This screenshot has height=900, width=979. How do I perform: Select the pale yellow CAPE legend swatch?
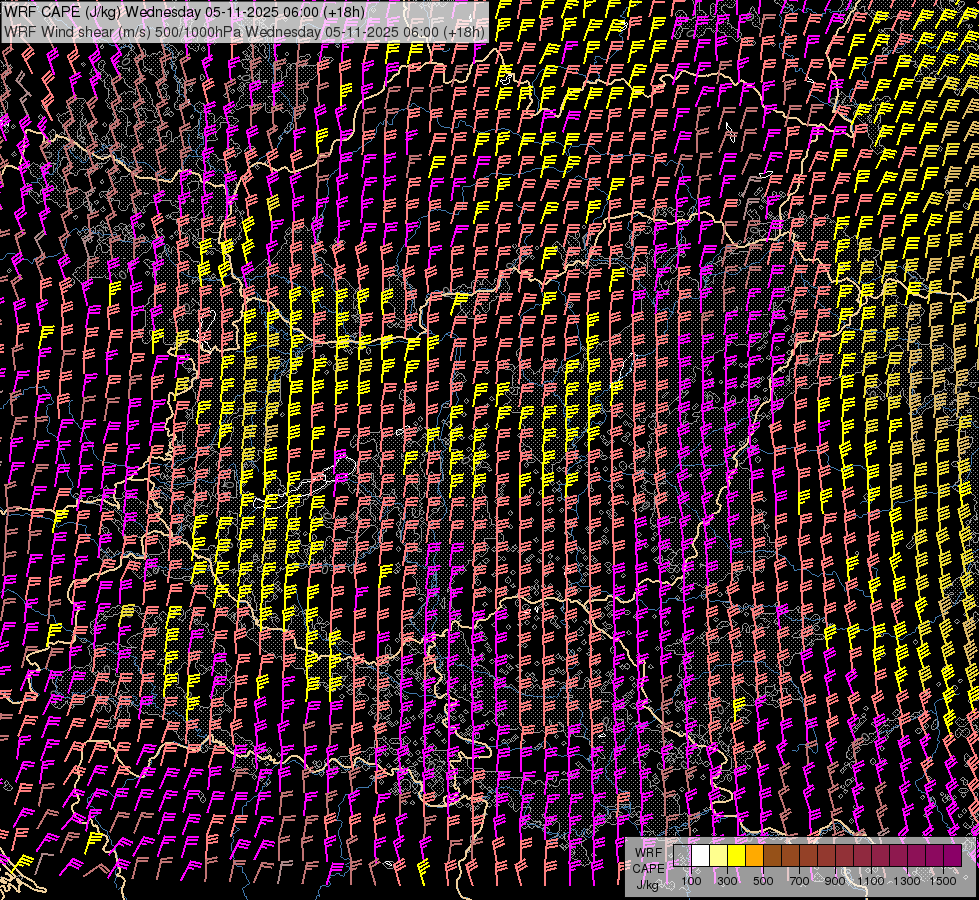click(x=718, y=856)
